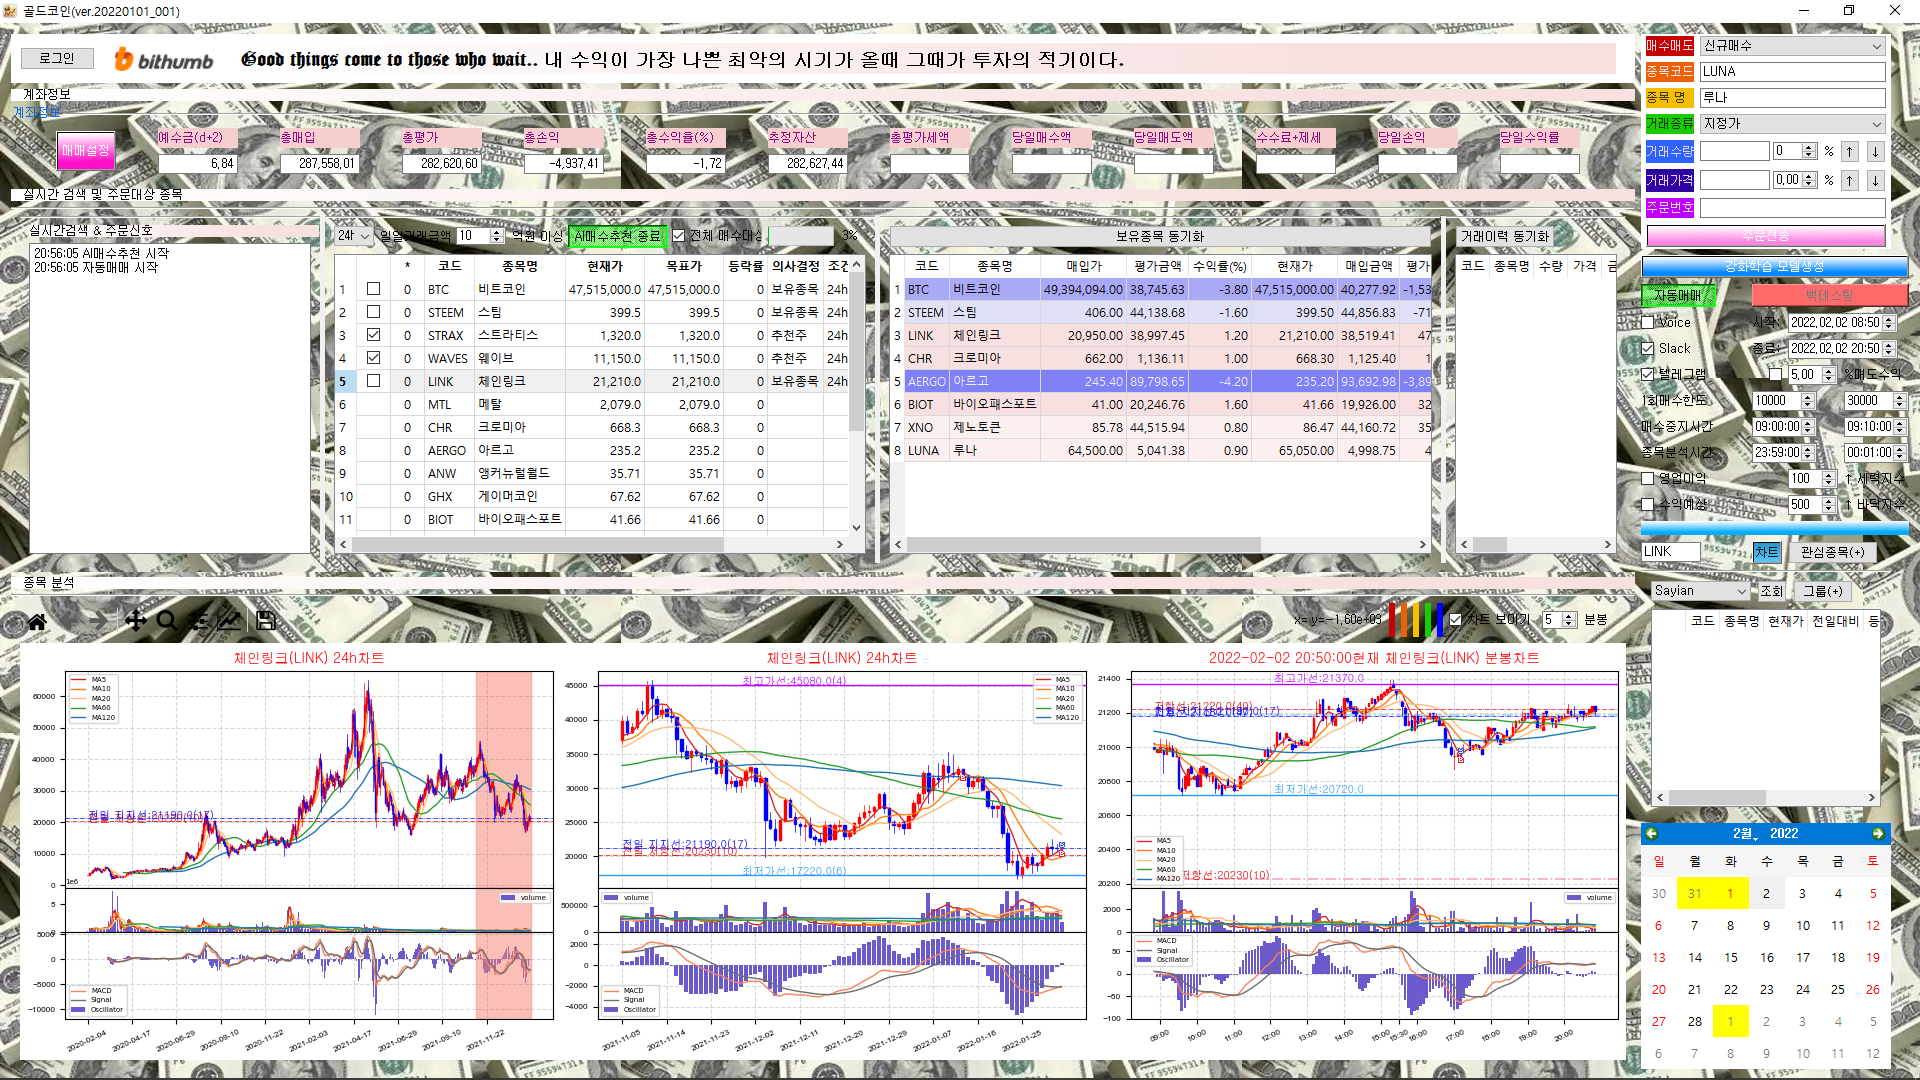Viewport: 1920px width, 1080px height.
Task: Go to next month in calendar
Action: (1877, 833)
